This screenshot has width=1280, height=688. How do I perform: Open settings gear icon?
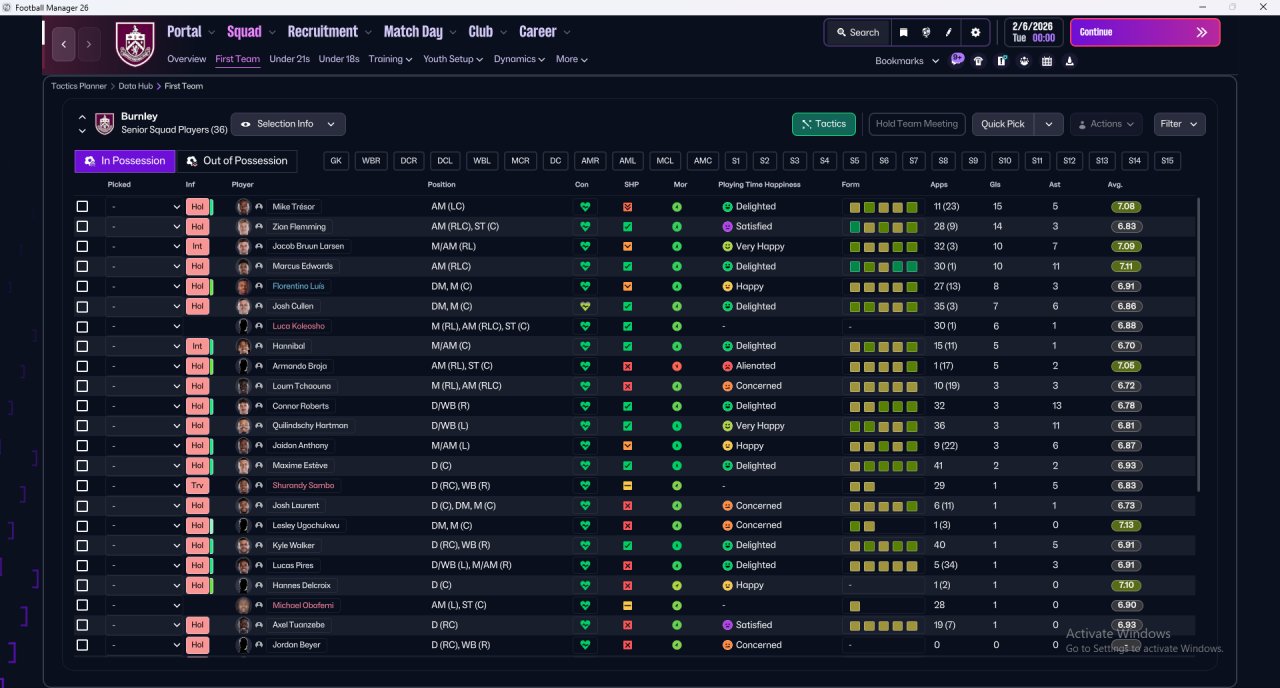(x=976, y=32)
